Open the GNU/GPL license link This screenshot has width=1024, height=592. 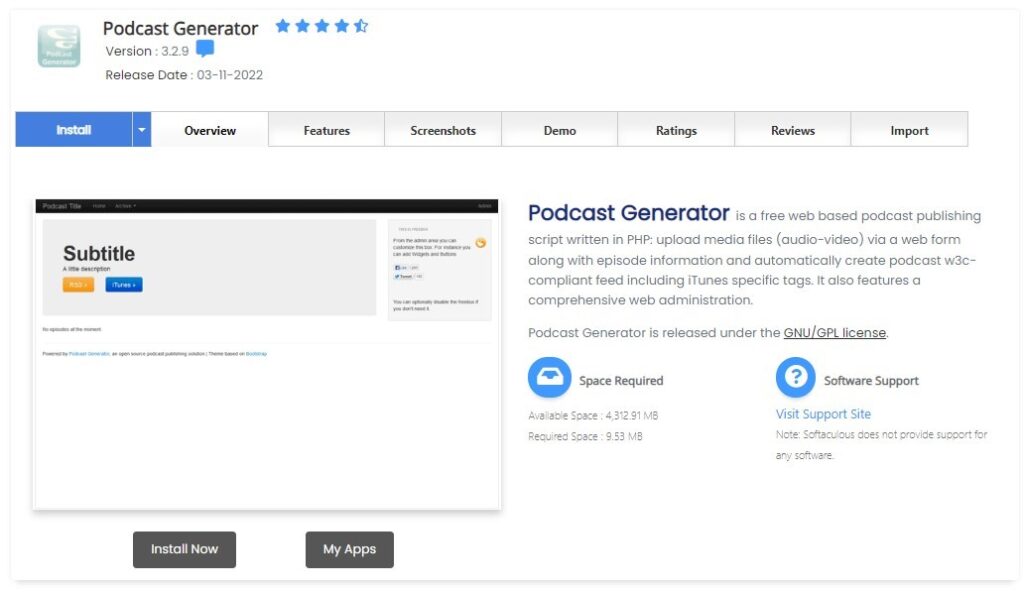[x=835, y=333]
